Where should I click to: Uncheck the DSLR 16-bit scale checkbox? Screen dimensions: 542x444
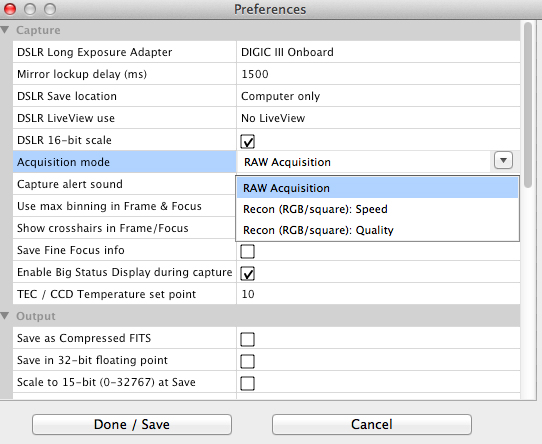click(247, 141)
